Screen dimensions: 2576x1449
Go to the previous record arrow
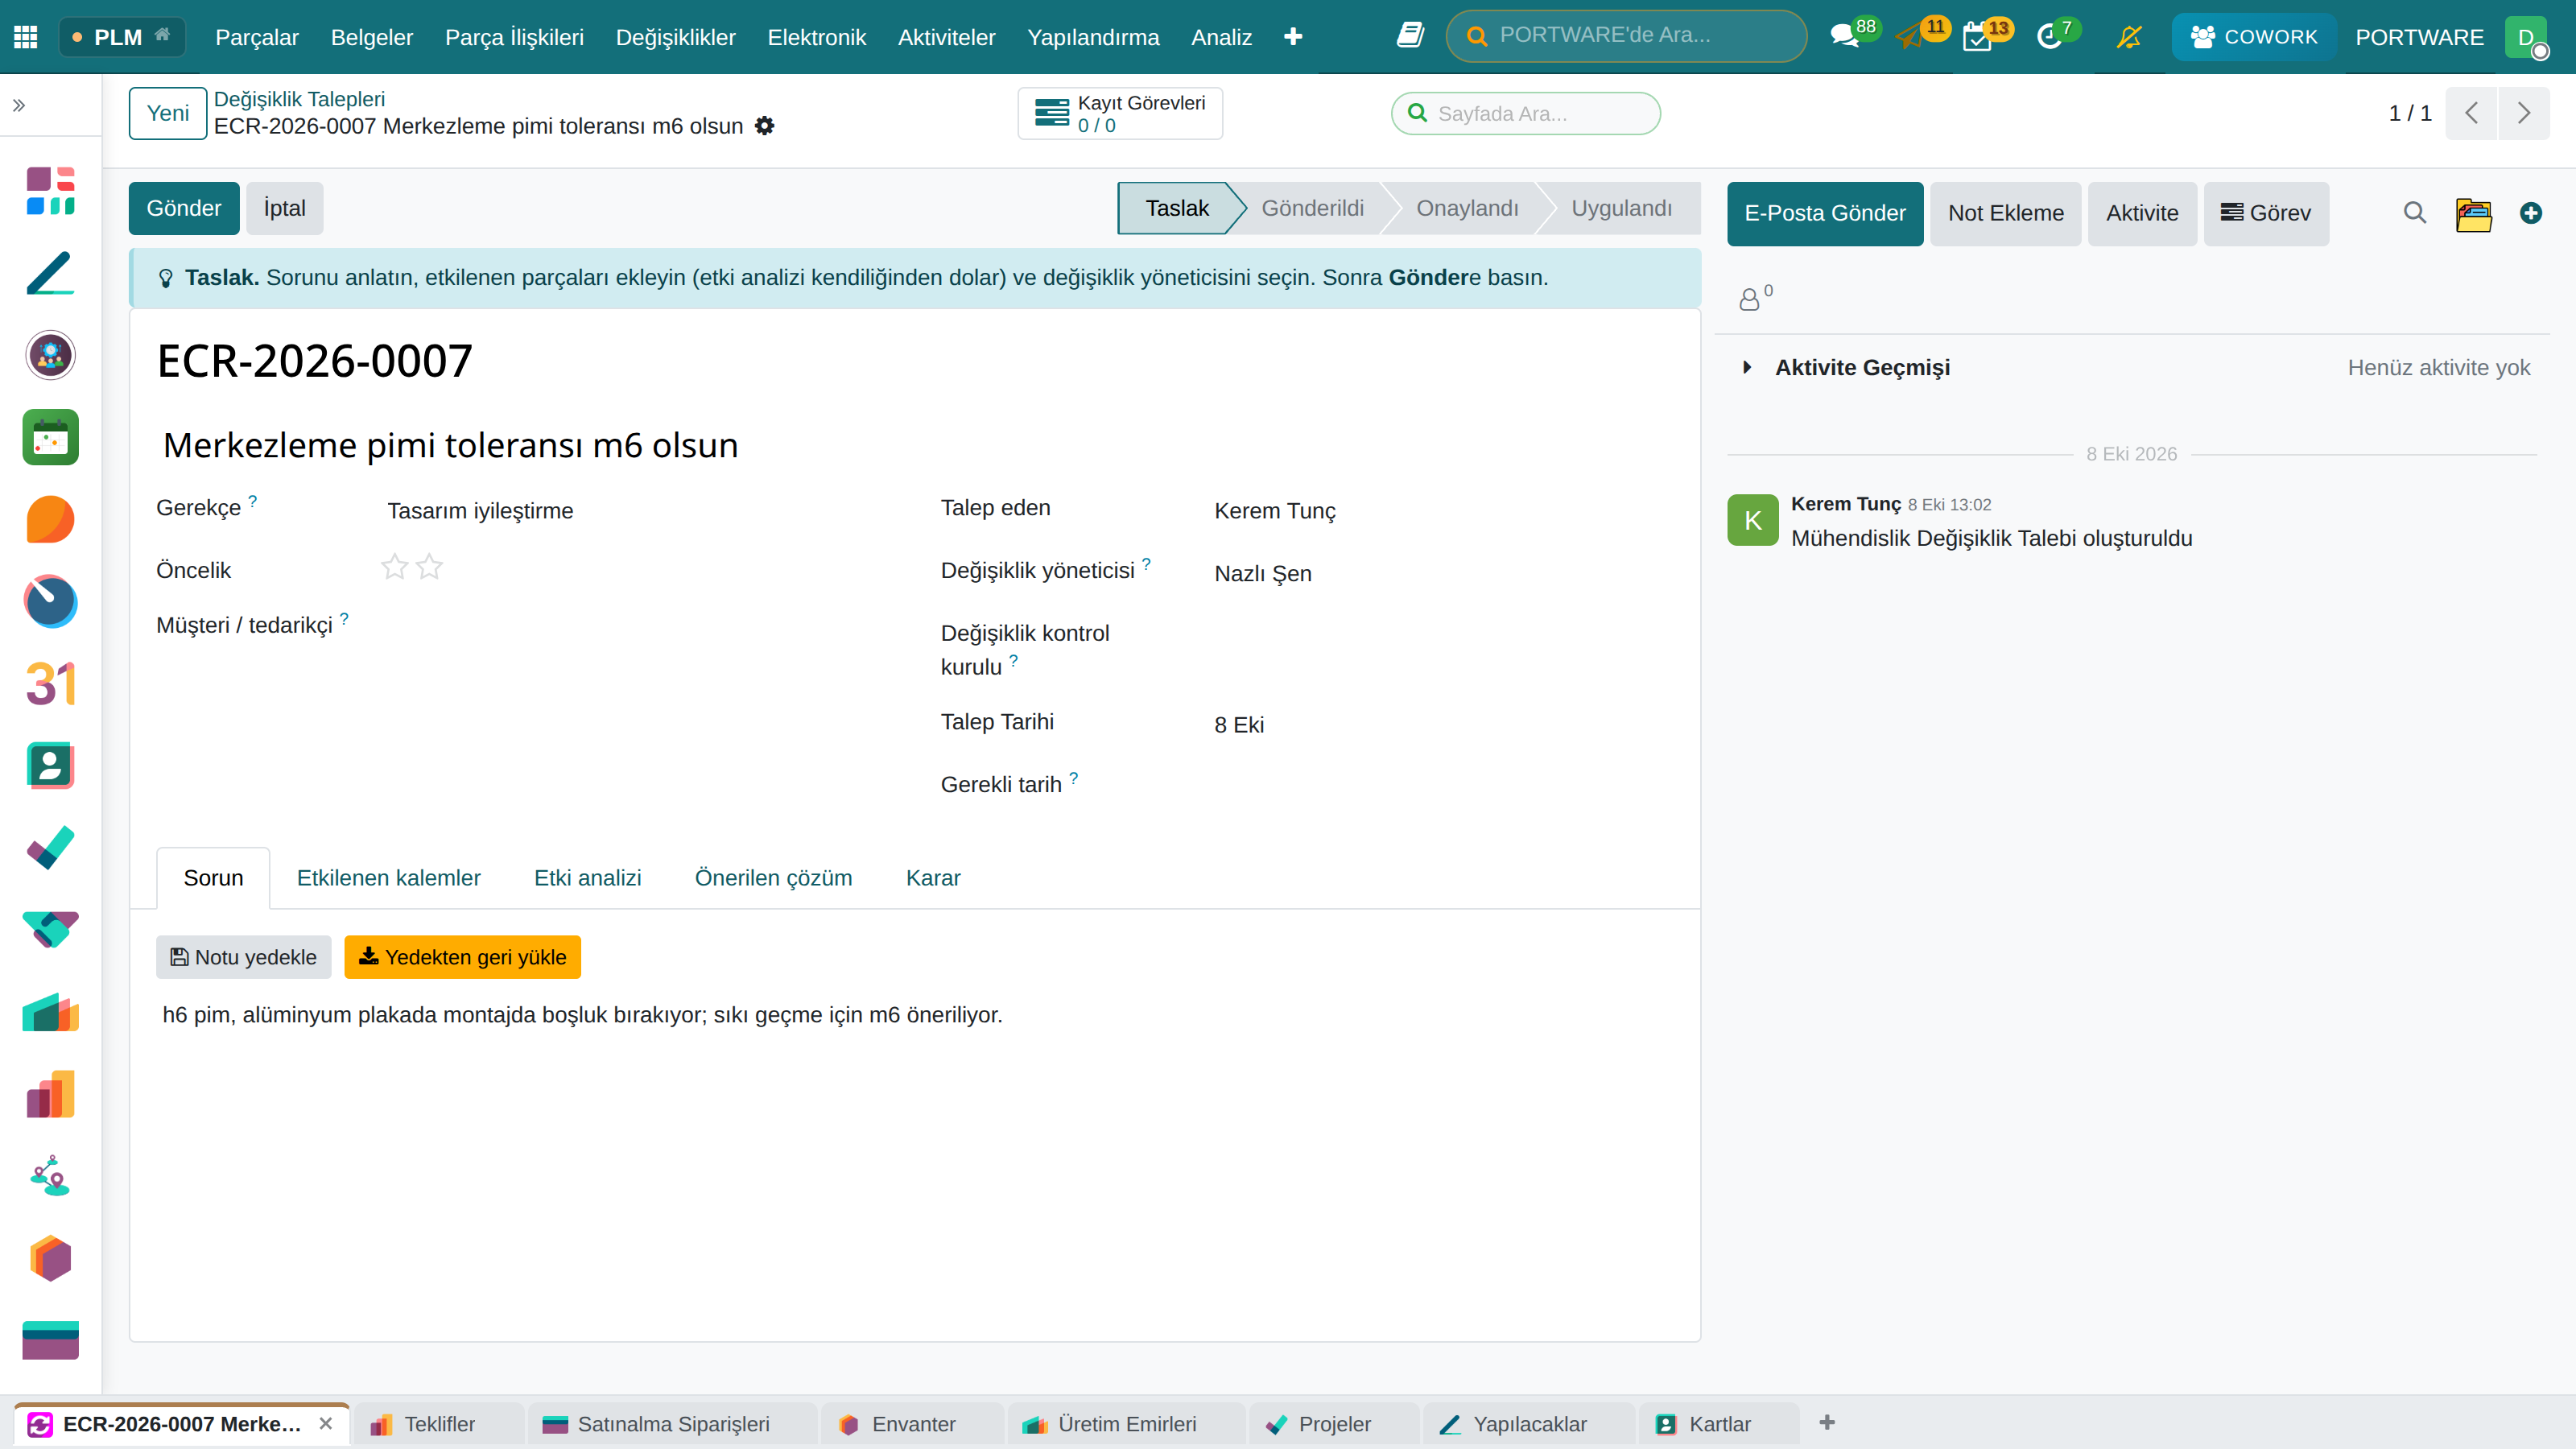click(x=2472, y=113)
